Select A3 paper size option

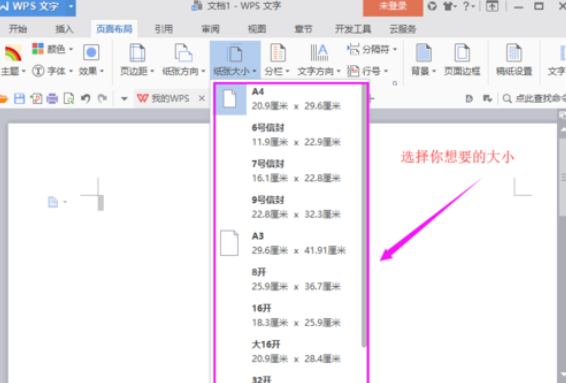288,243
